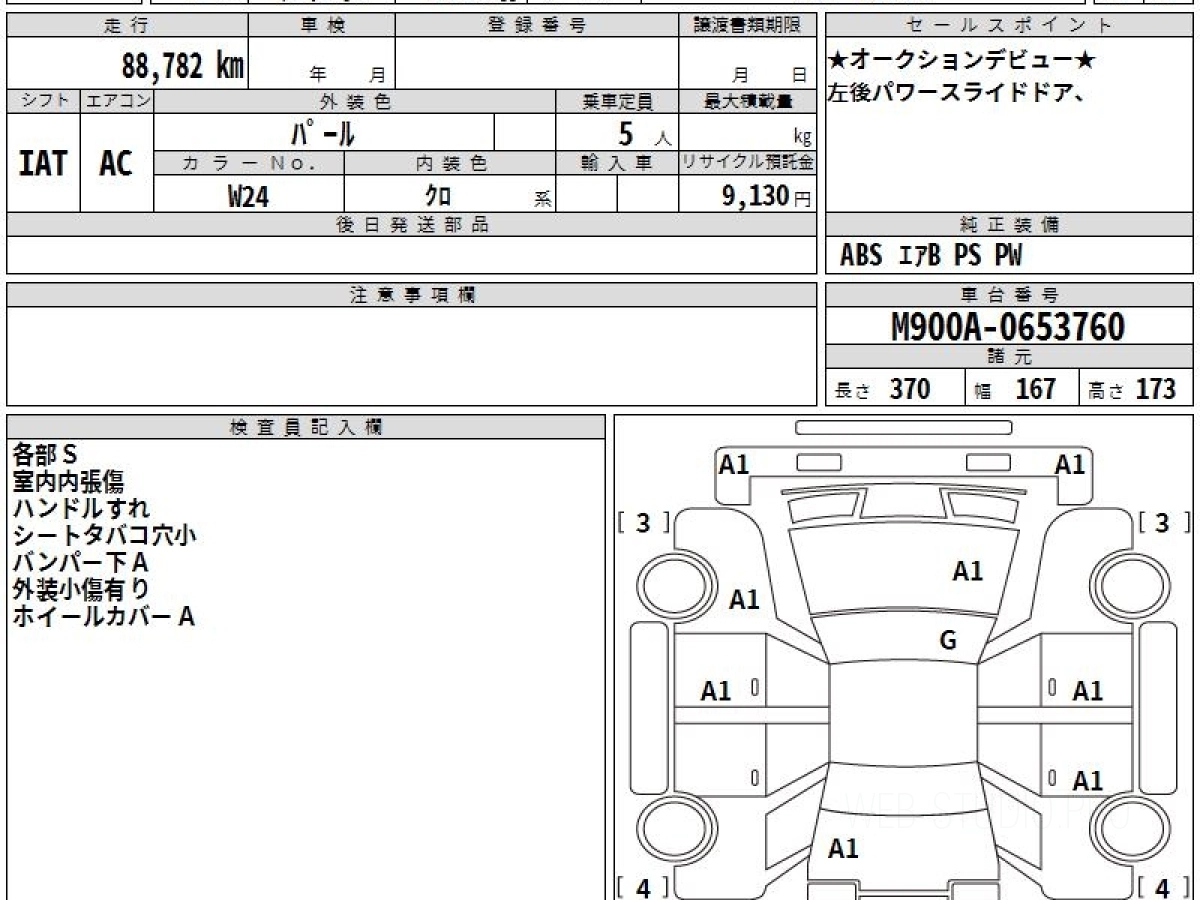Click the 外装色 header
This screenshot has width=1200, height=900.
tap(355, 101)
